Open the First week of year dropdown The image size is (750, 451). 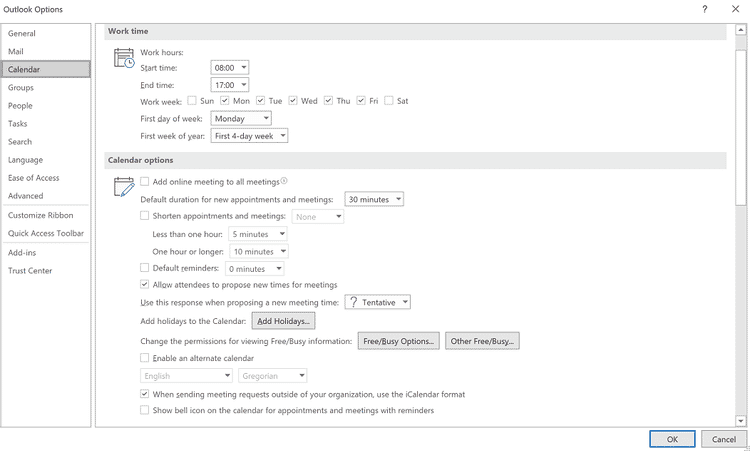[249, 136]
